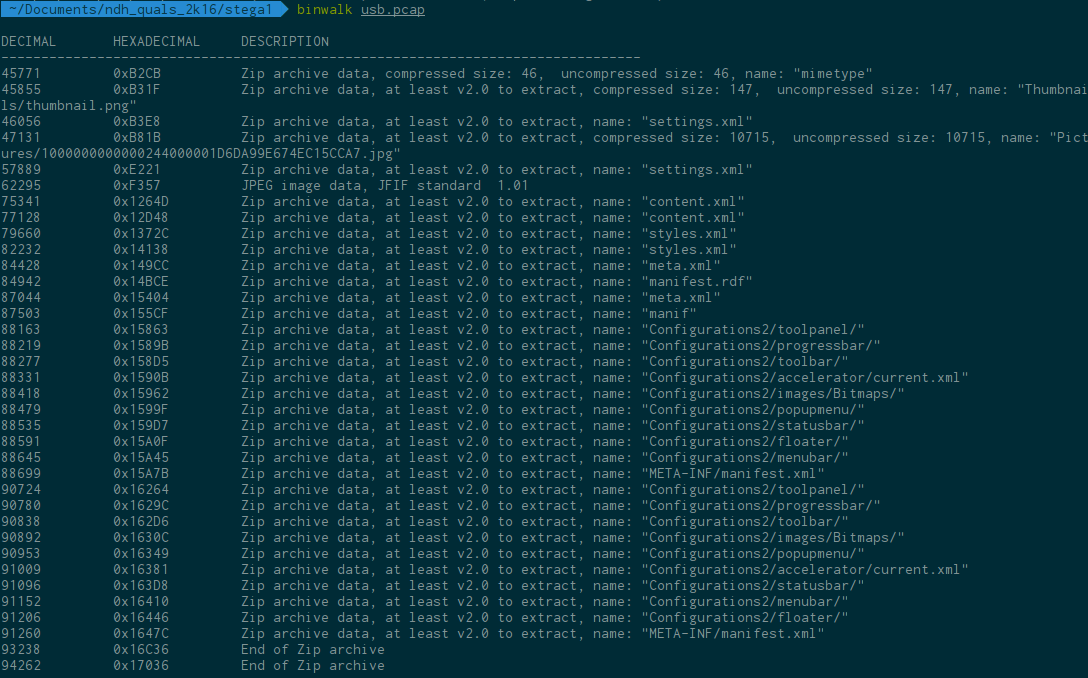Screen dimensions: 1088x678
Task: Click the "content.xml" name at offset 75341
Action: 692,202
